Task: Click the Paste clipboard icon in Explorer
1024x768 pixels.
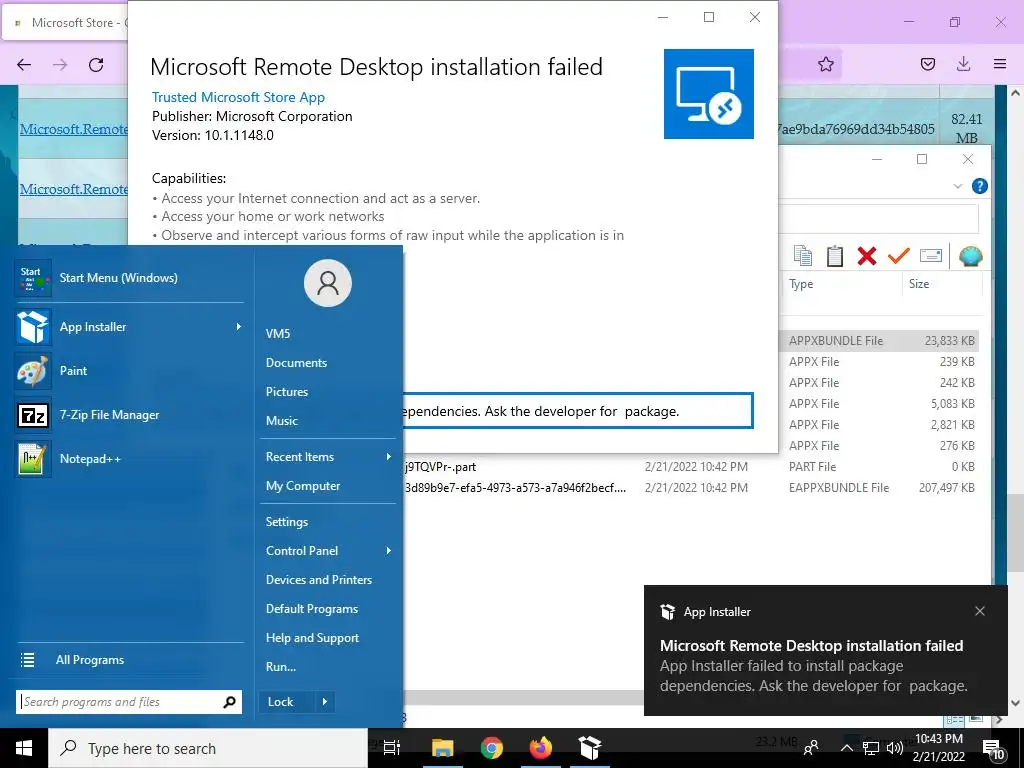Action: (835, 256)
